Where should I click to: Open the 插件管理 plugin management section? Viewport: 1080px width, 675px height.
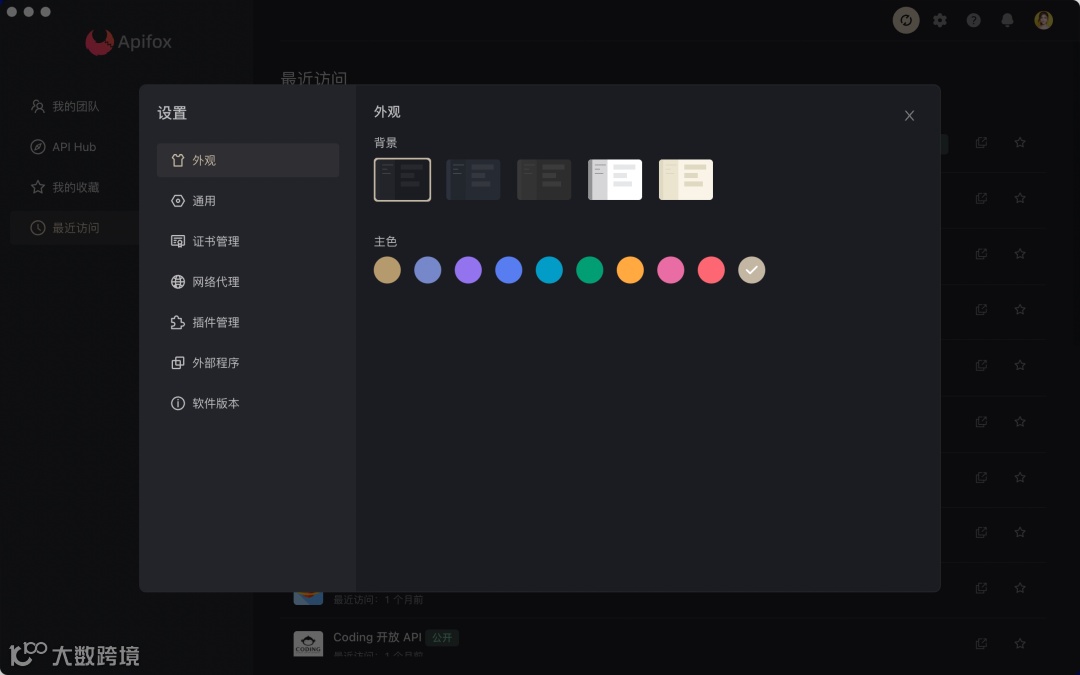[x=247, y=322]
